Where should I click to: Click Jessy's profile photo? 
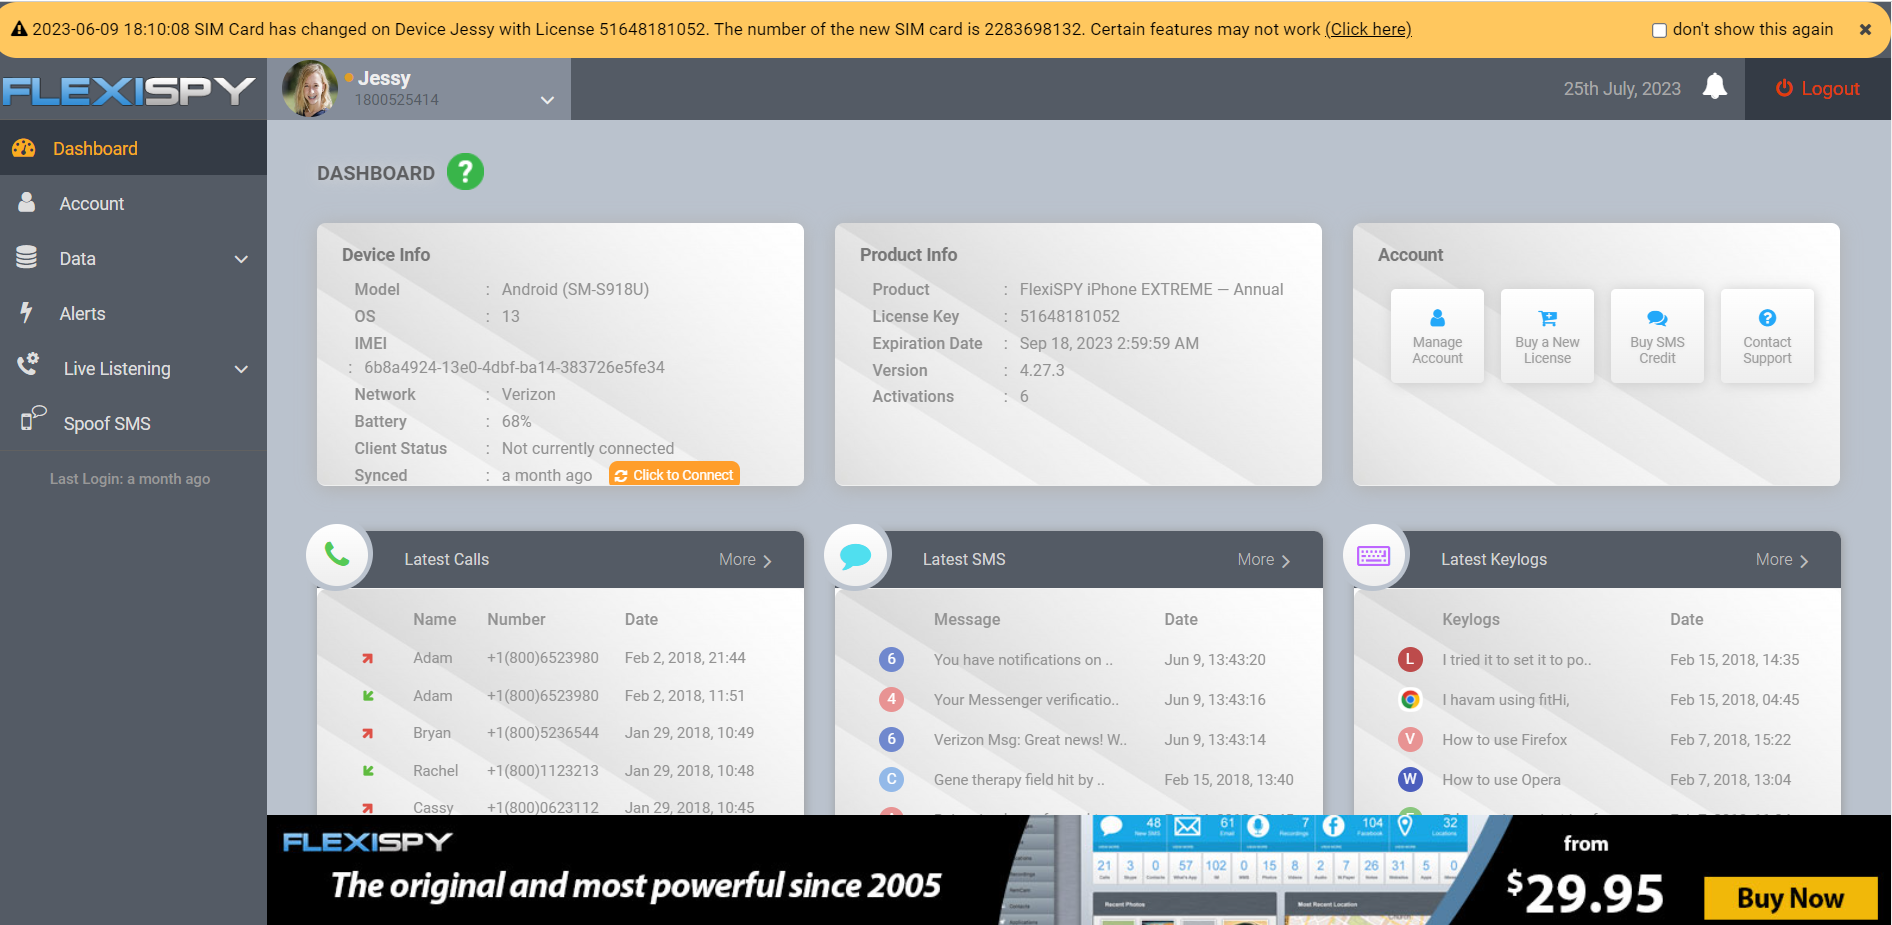(x=309, y=89)
